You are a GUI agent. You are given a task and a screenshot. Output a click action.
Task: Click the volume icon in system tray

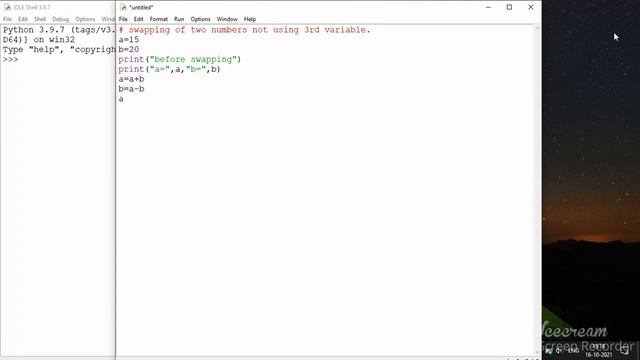point(558,351)
